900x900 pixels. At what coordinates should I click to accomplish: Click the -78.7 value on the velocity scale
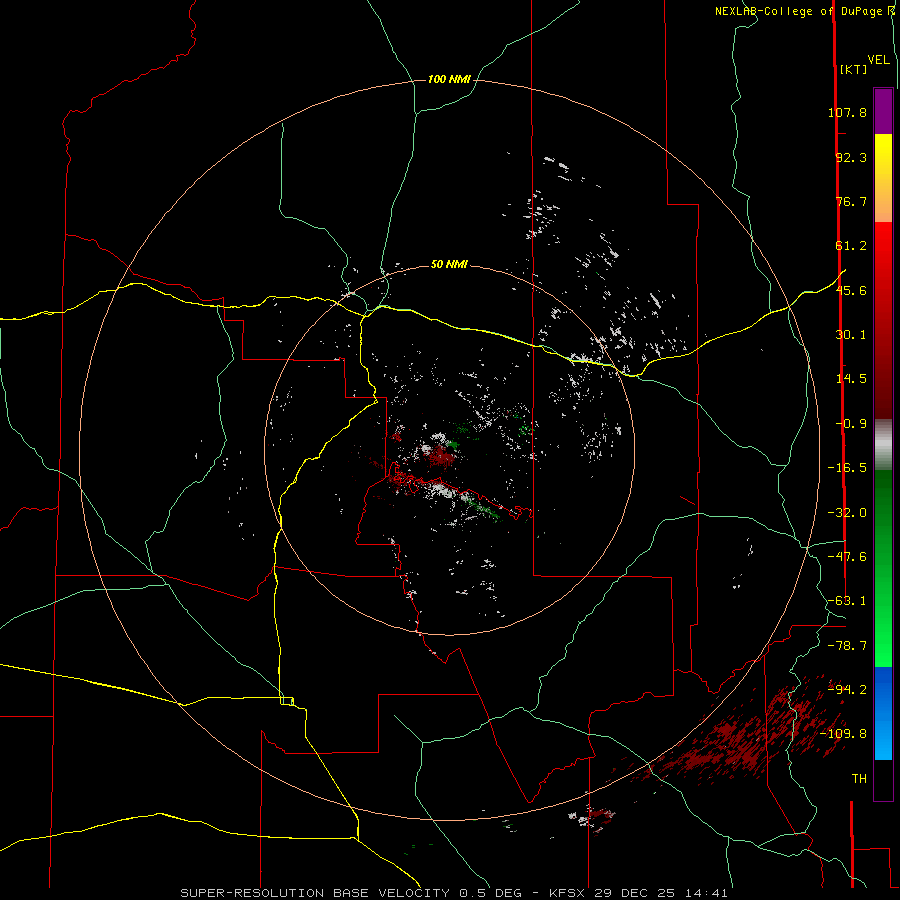point(847,646)
